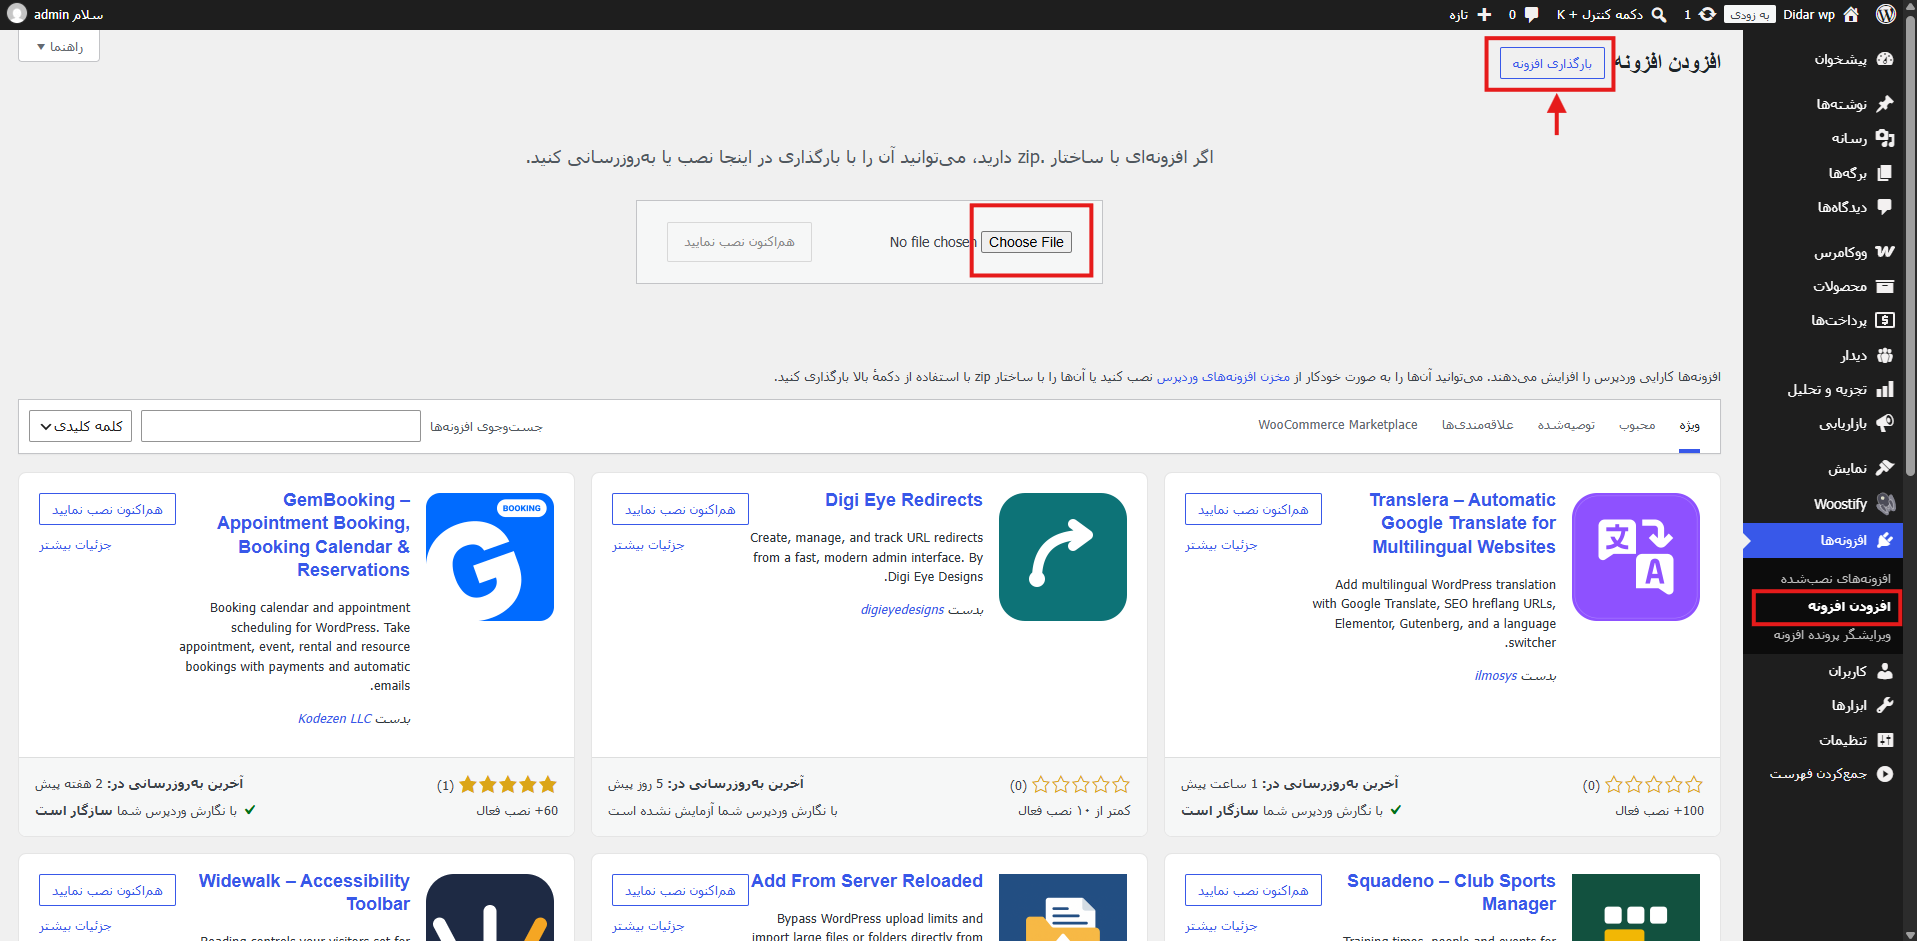Click the Choose File button
The height and width of the screenshot is (941, 1917).
point(1026,242)
